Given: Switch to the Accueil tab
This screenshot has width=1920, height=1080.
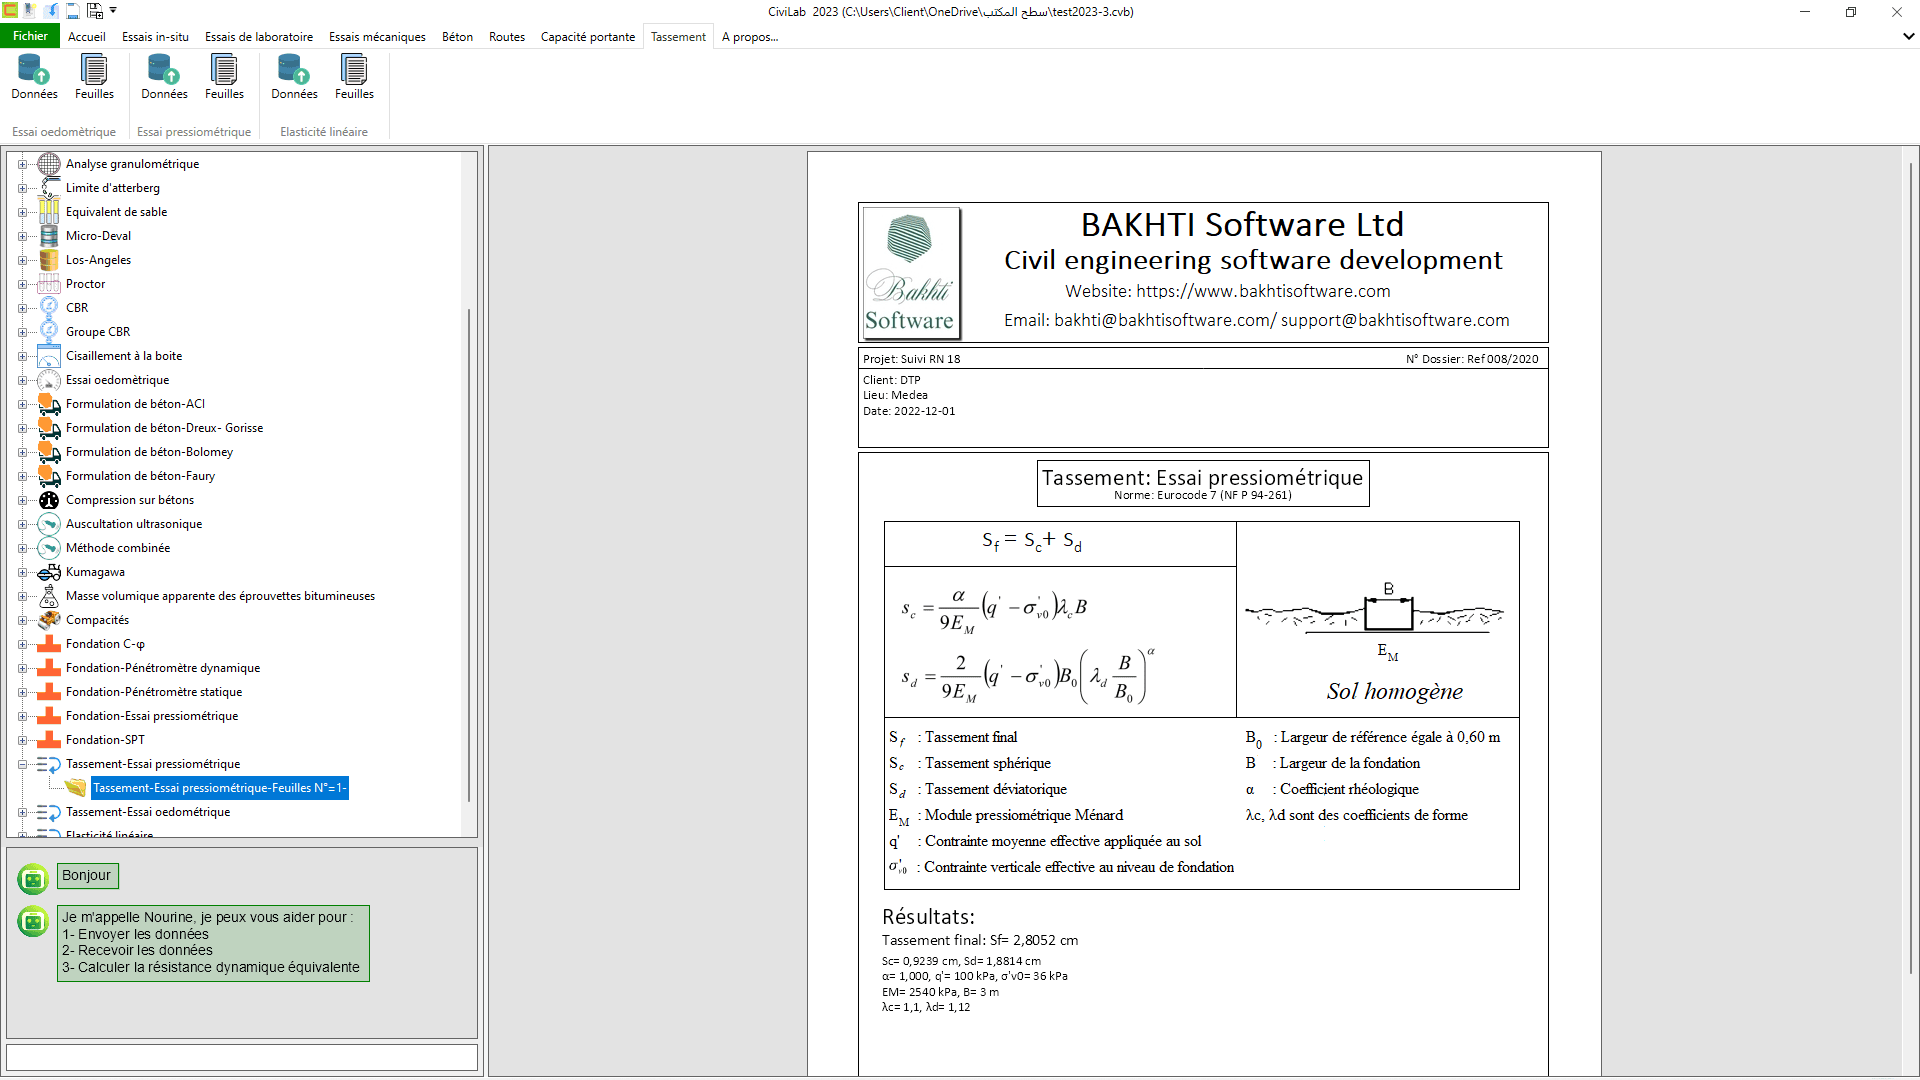Looking at the screenshot, I should click(x=87, y=37).
